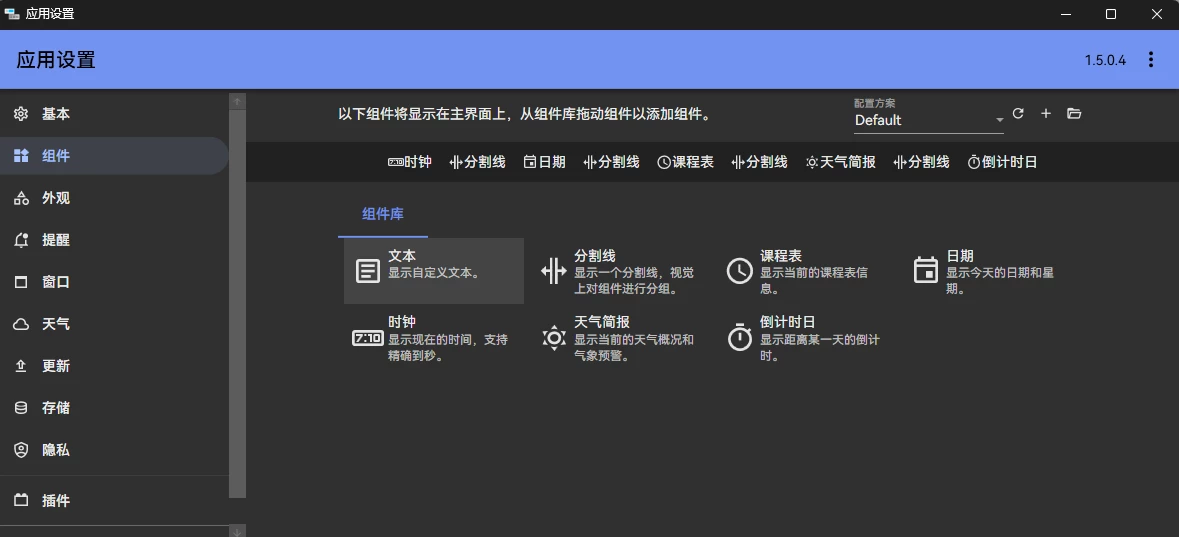Image resolution: width=1179 pixels, height=537 pixels.
Task: Click the 倒计时日 title in the library
Action: (x=787, y=322)
